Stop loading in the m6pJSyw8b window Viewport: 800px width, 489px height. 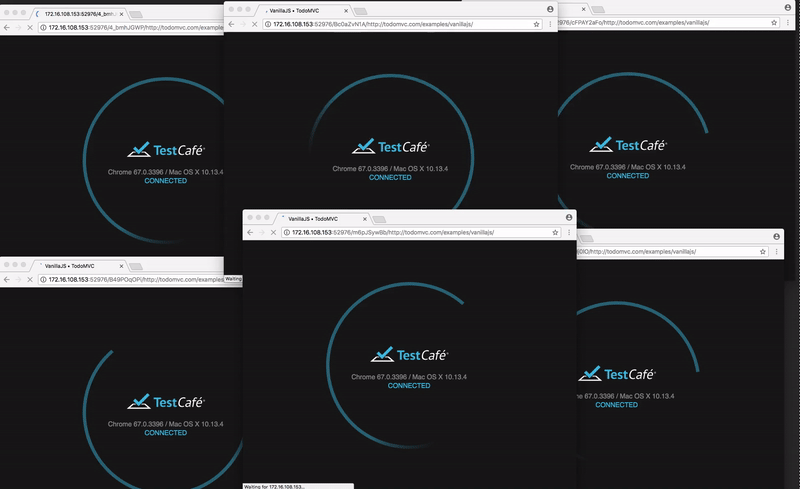pos(273,232)
